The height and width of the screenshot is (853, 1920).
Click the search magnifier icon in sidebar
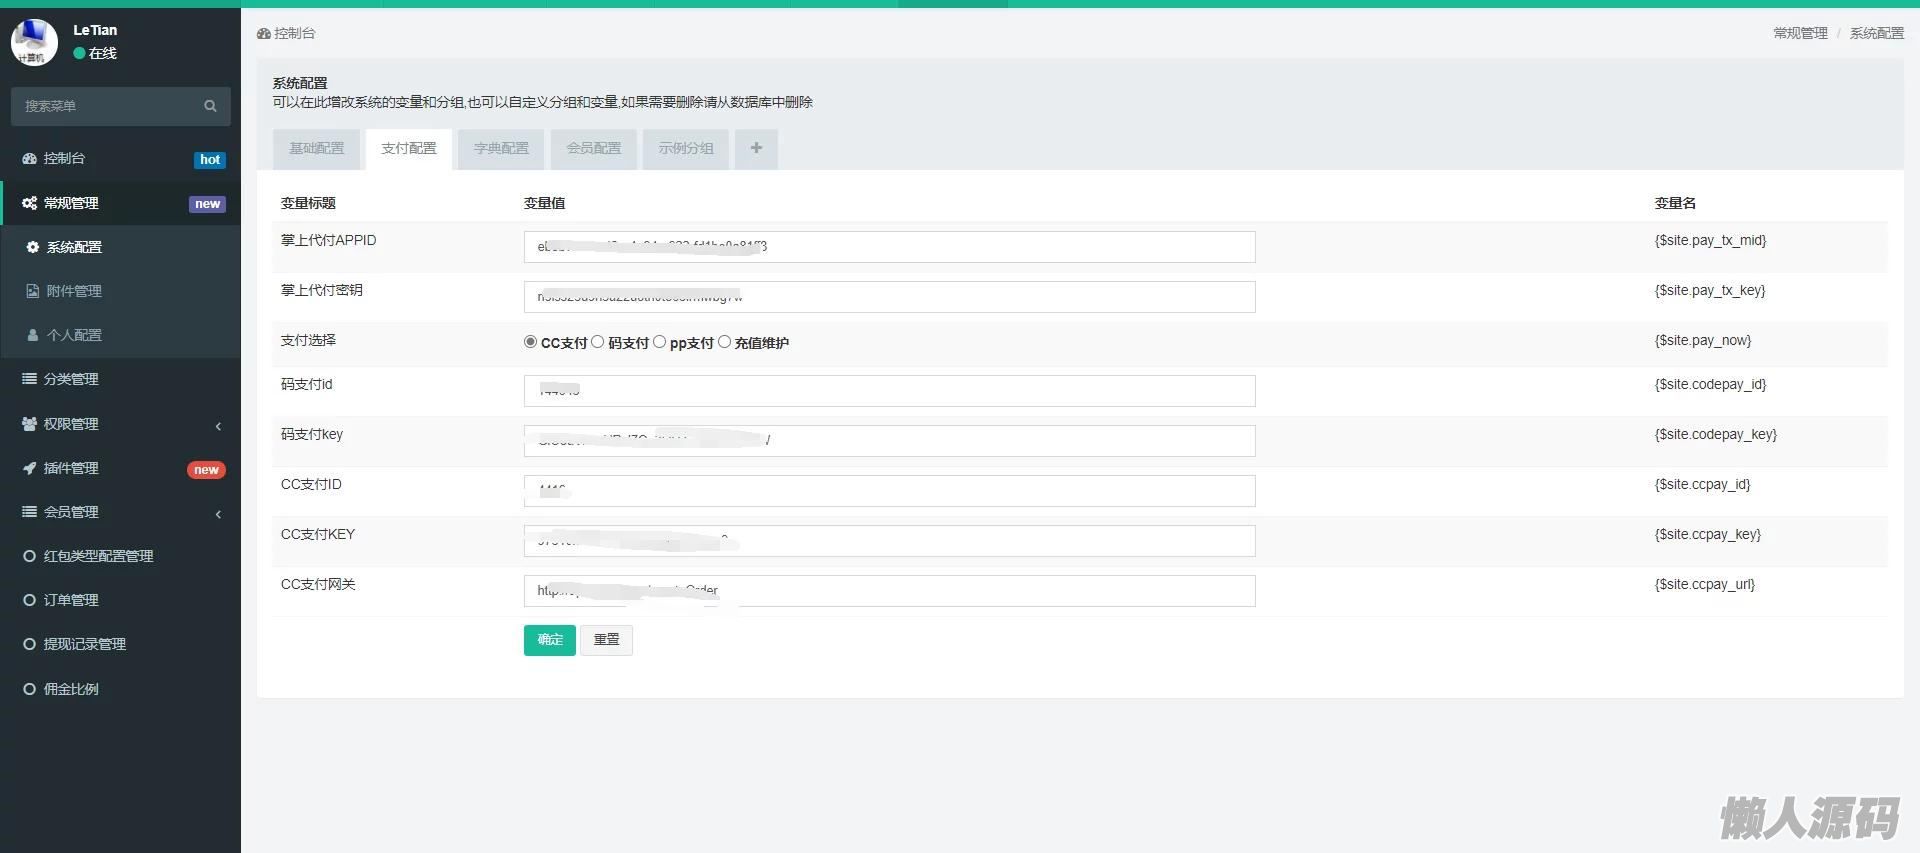[x=210, y=106]
